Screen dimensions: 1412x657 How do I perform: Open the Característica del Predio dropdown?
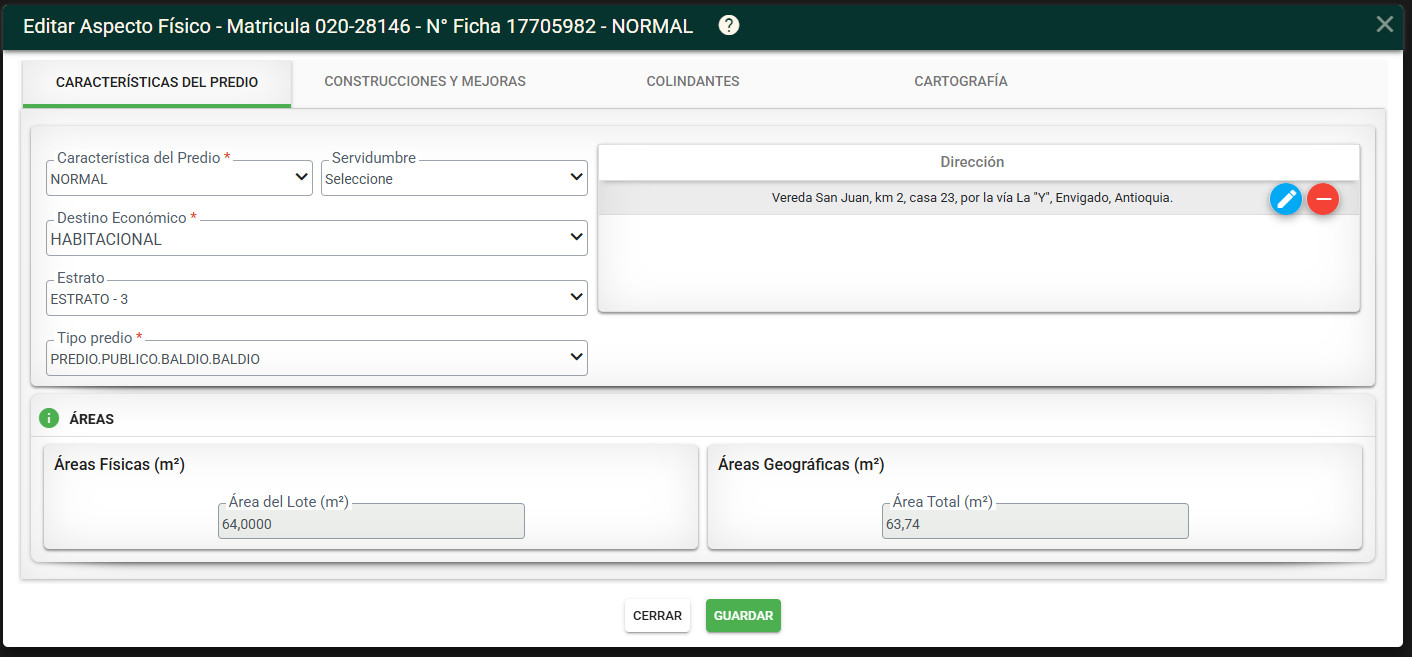pyautogui.click(x=179, y=178)
